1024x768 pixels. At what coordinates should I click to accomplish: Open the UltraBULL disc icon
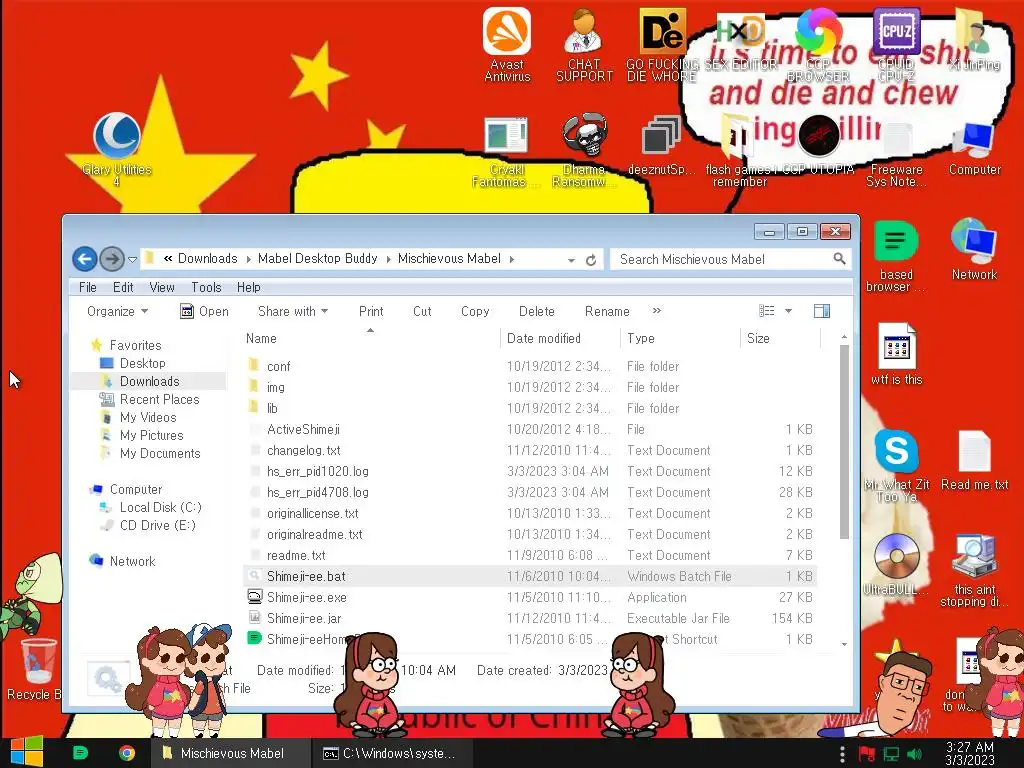point(896,564)
